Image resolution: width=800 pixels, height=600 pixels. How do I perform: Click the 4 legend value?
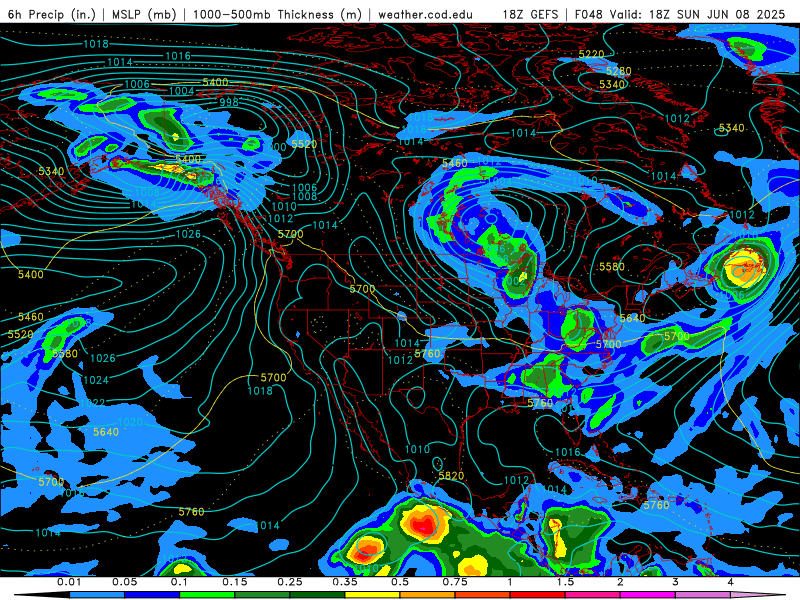(731, 582)
